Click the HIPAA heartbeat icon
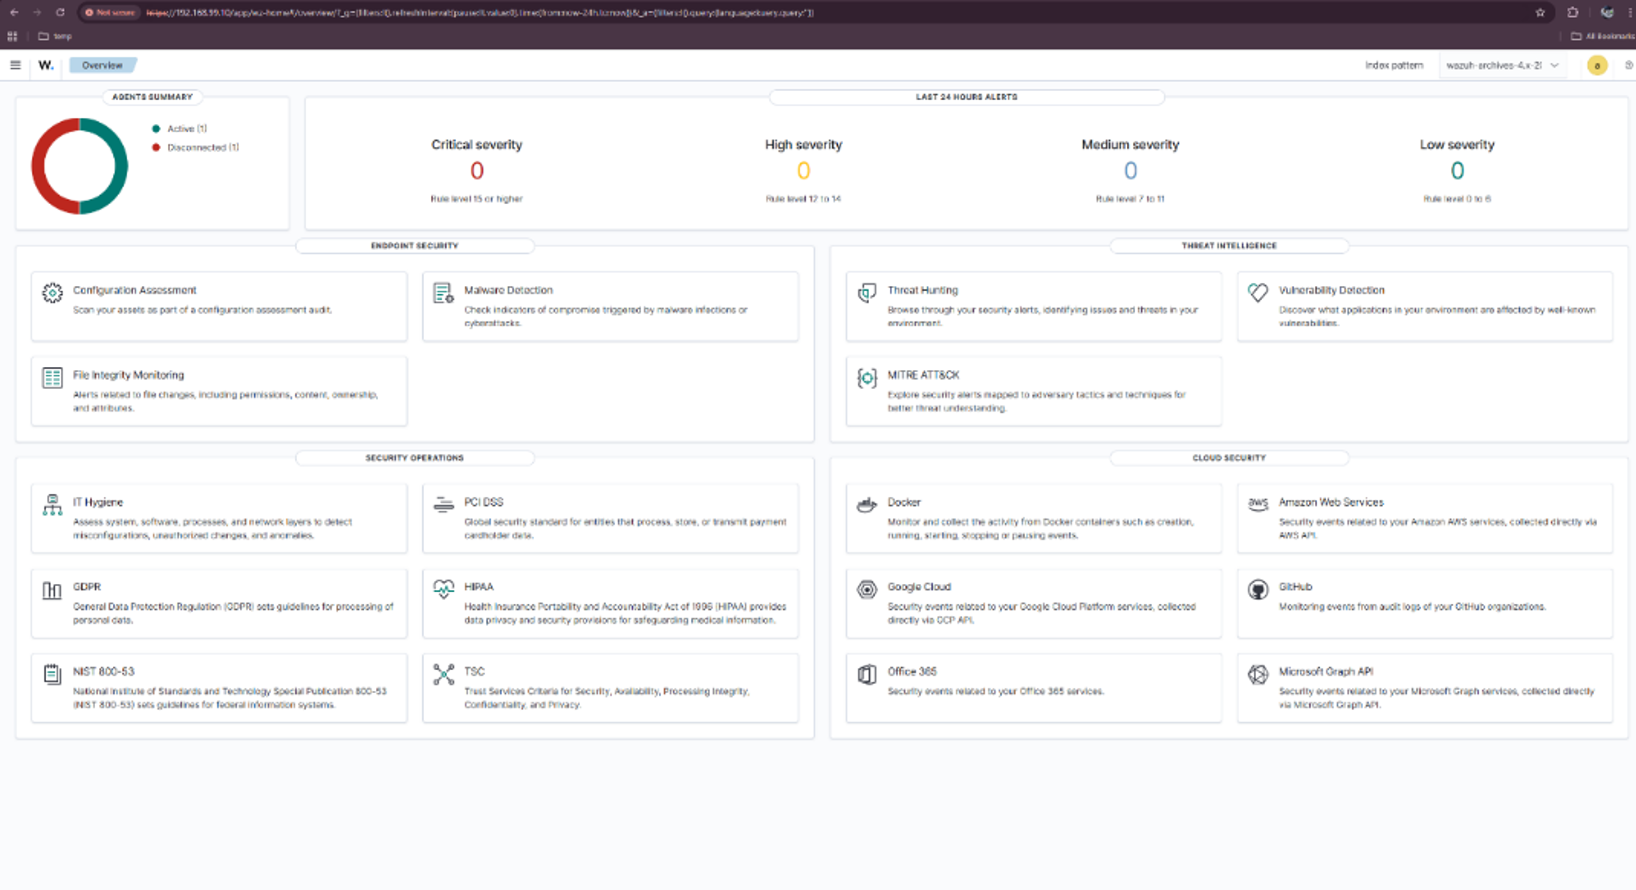This screenshot has height=890, width=1636. click(443, 589)
